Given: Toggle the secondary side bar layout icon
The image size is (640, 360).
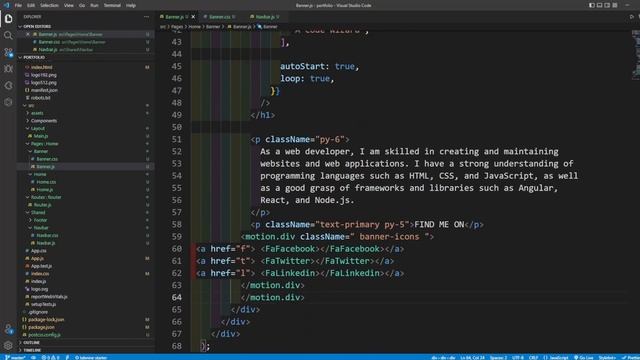Looking at the screenshot, I should tap(607, 5).
